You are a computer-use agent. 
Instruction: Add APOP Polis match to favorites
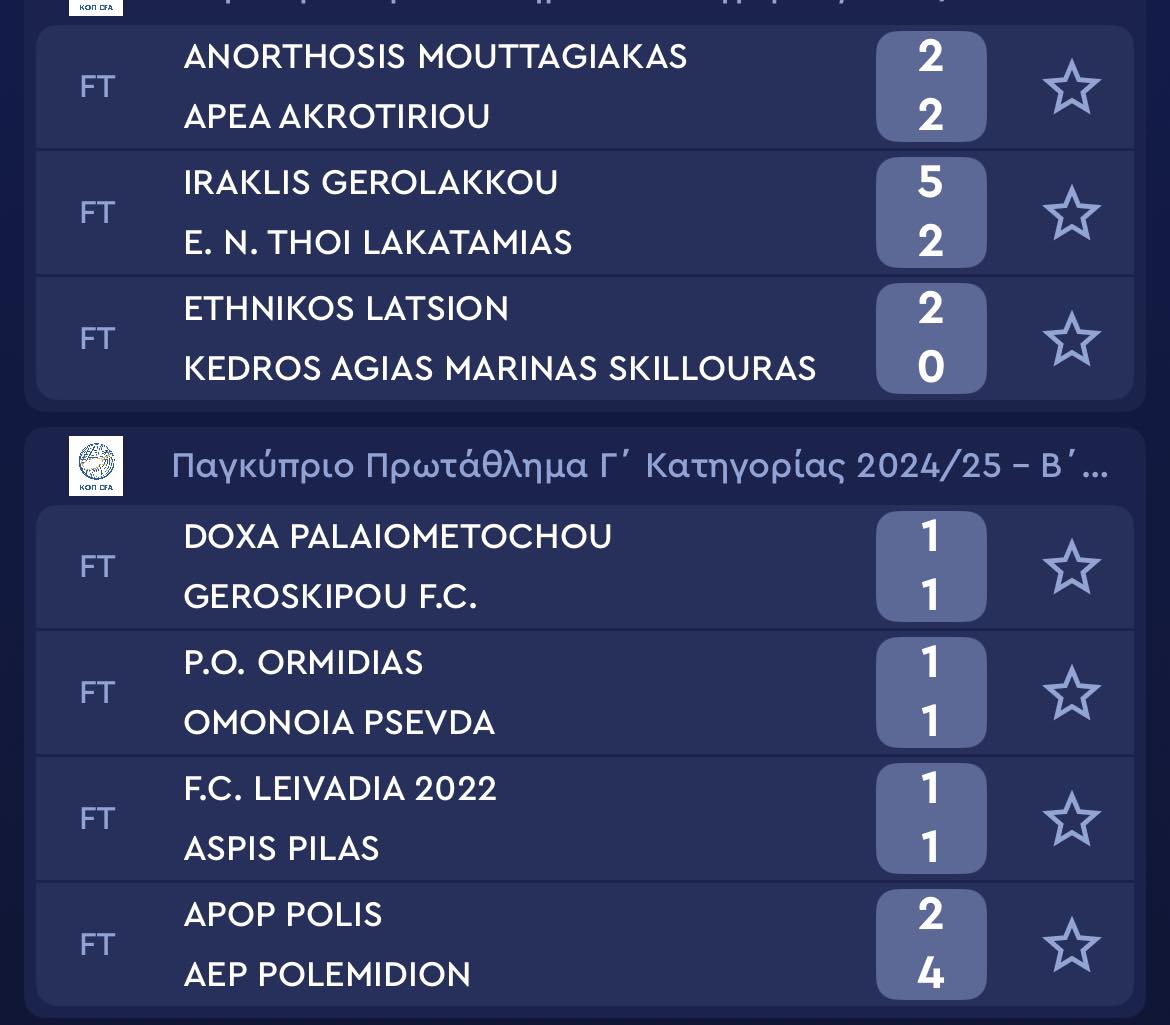pos(1071,945)
